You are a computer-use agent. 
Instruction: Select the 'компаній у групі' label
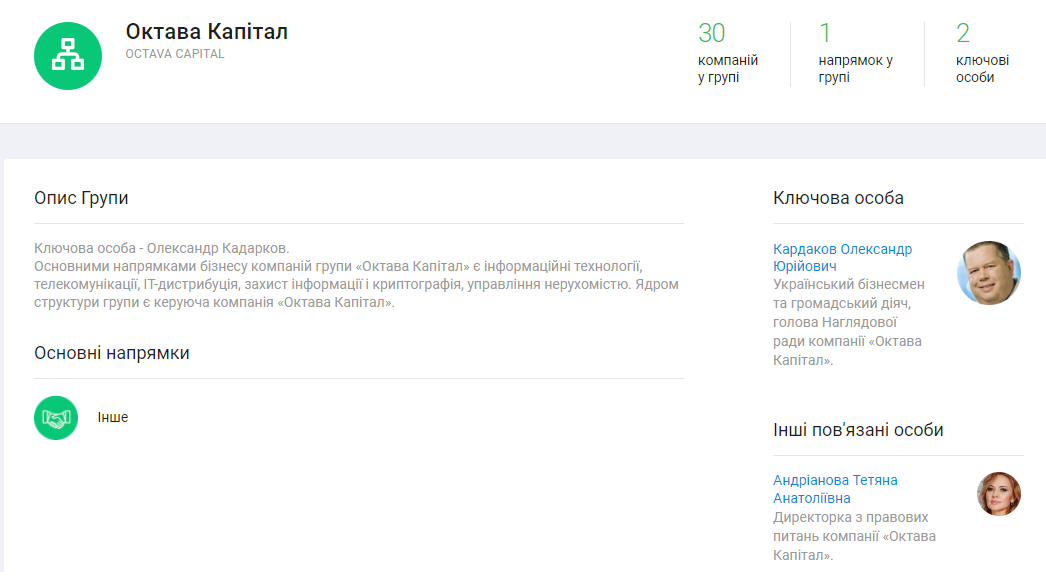coord(727,68)
